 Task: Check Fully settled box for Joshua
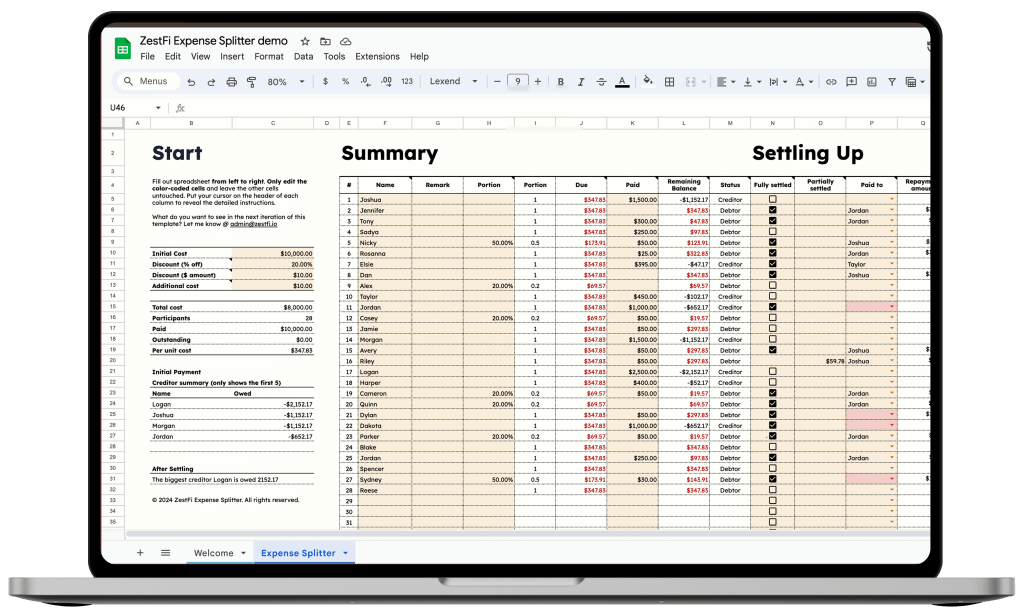point(772,200)
